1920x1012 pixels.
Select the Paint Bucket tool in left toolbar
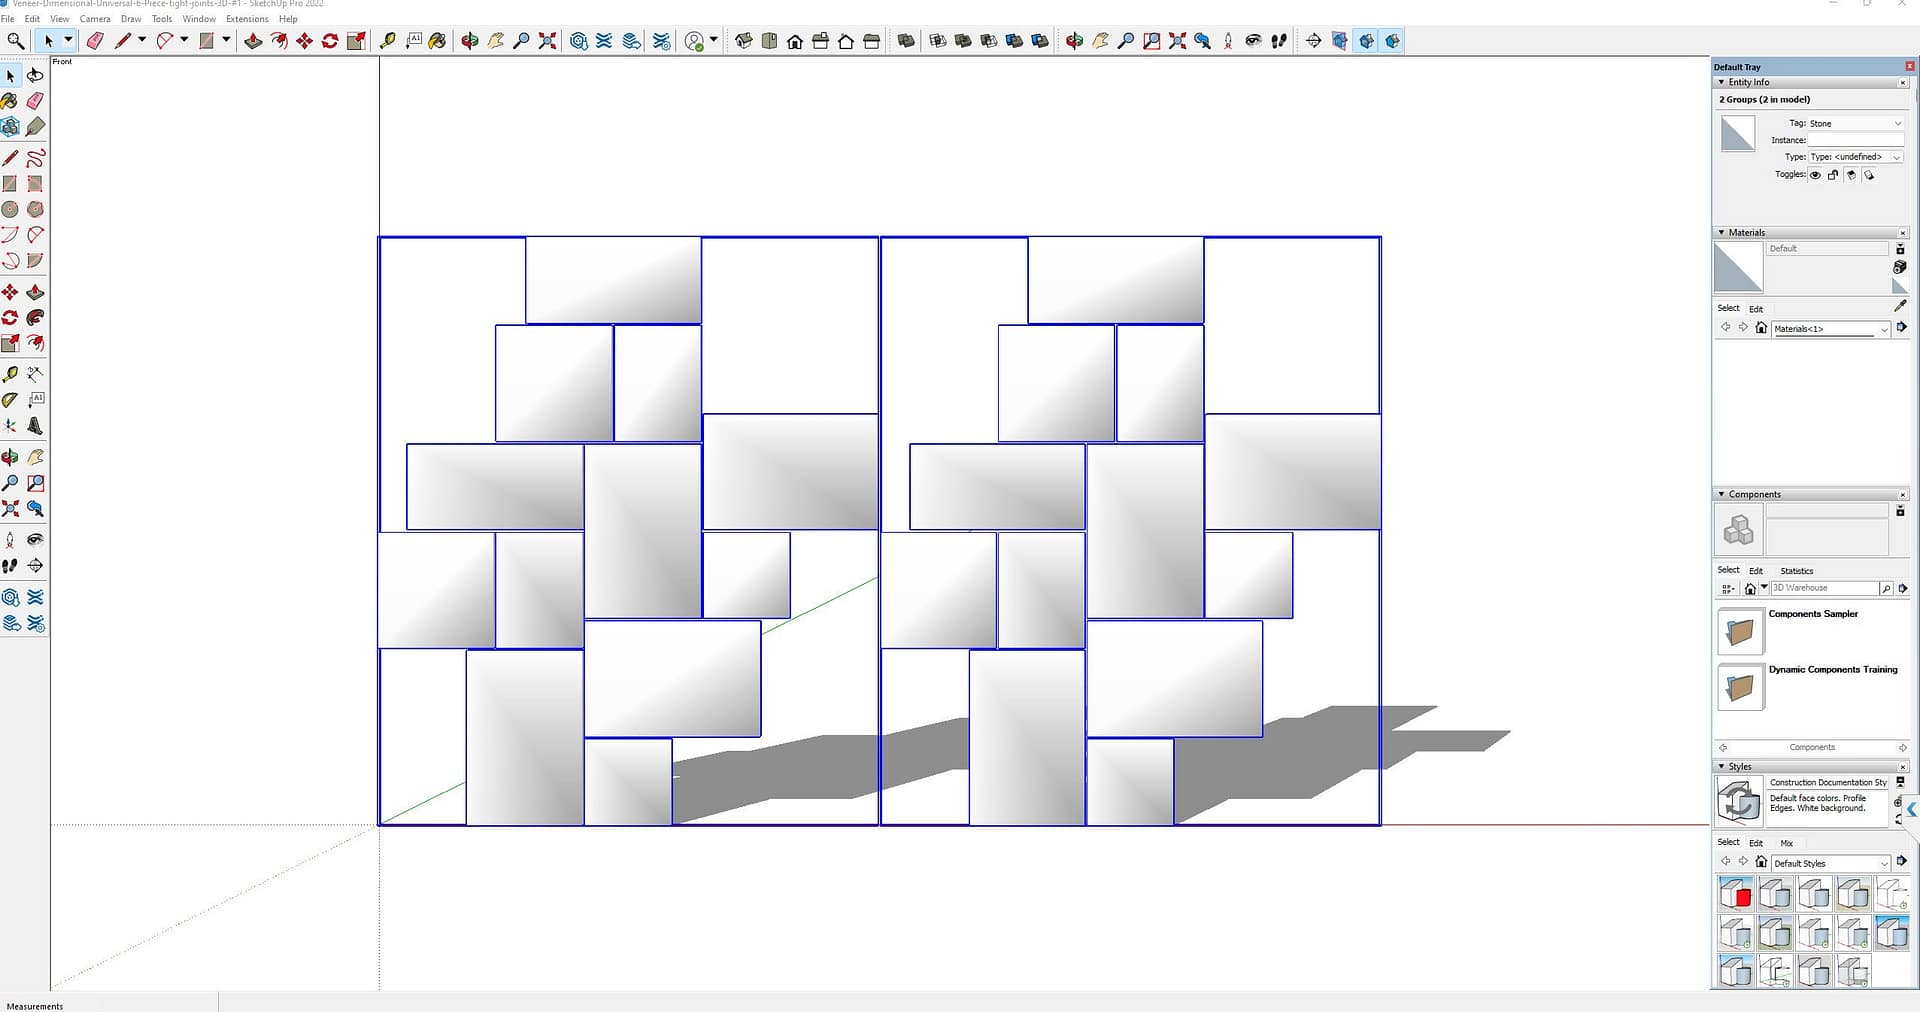[x=9, y=101]
